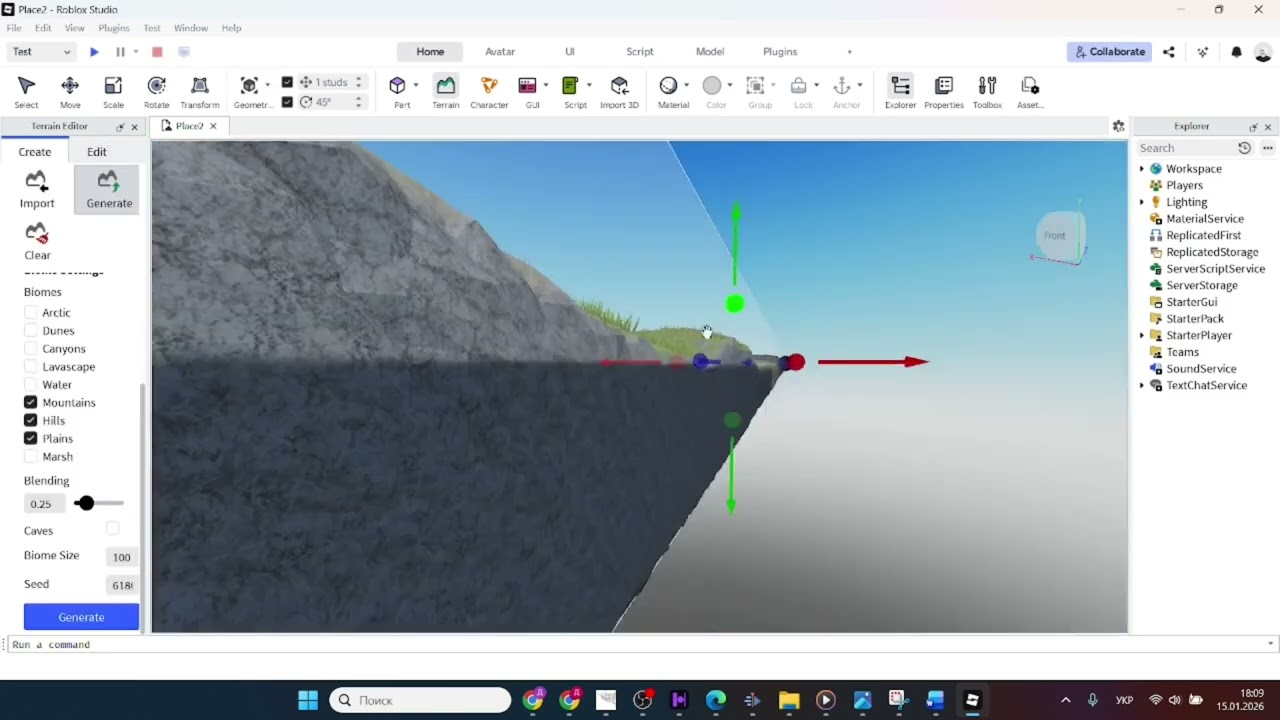Viewport: 1280px width, 720px height.
Task: Open the Toolbox panel
Action: tap(987, 91)
